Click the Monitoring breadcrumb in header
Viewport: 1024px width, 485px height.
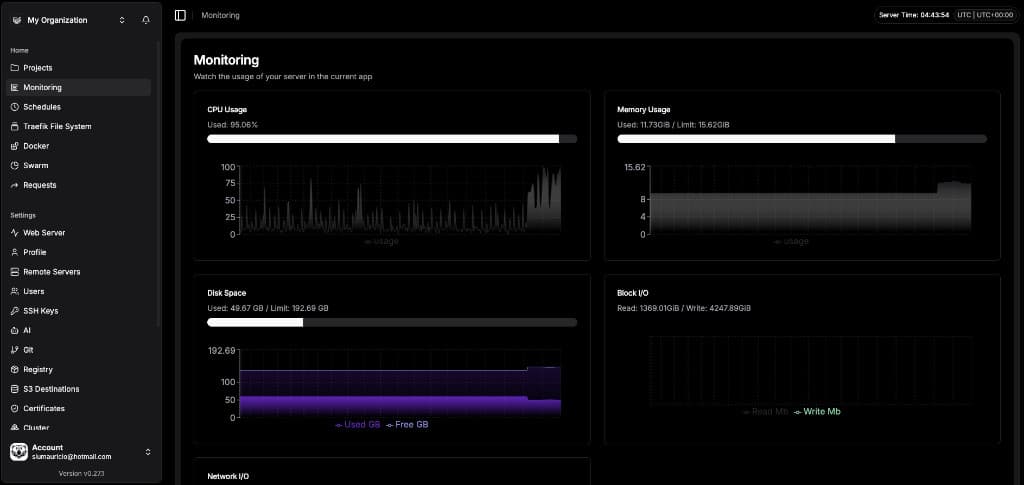(x=220, y=15)
